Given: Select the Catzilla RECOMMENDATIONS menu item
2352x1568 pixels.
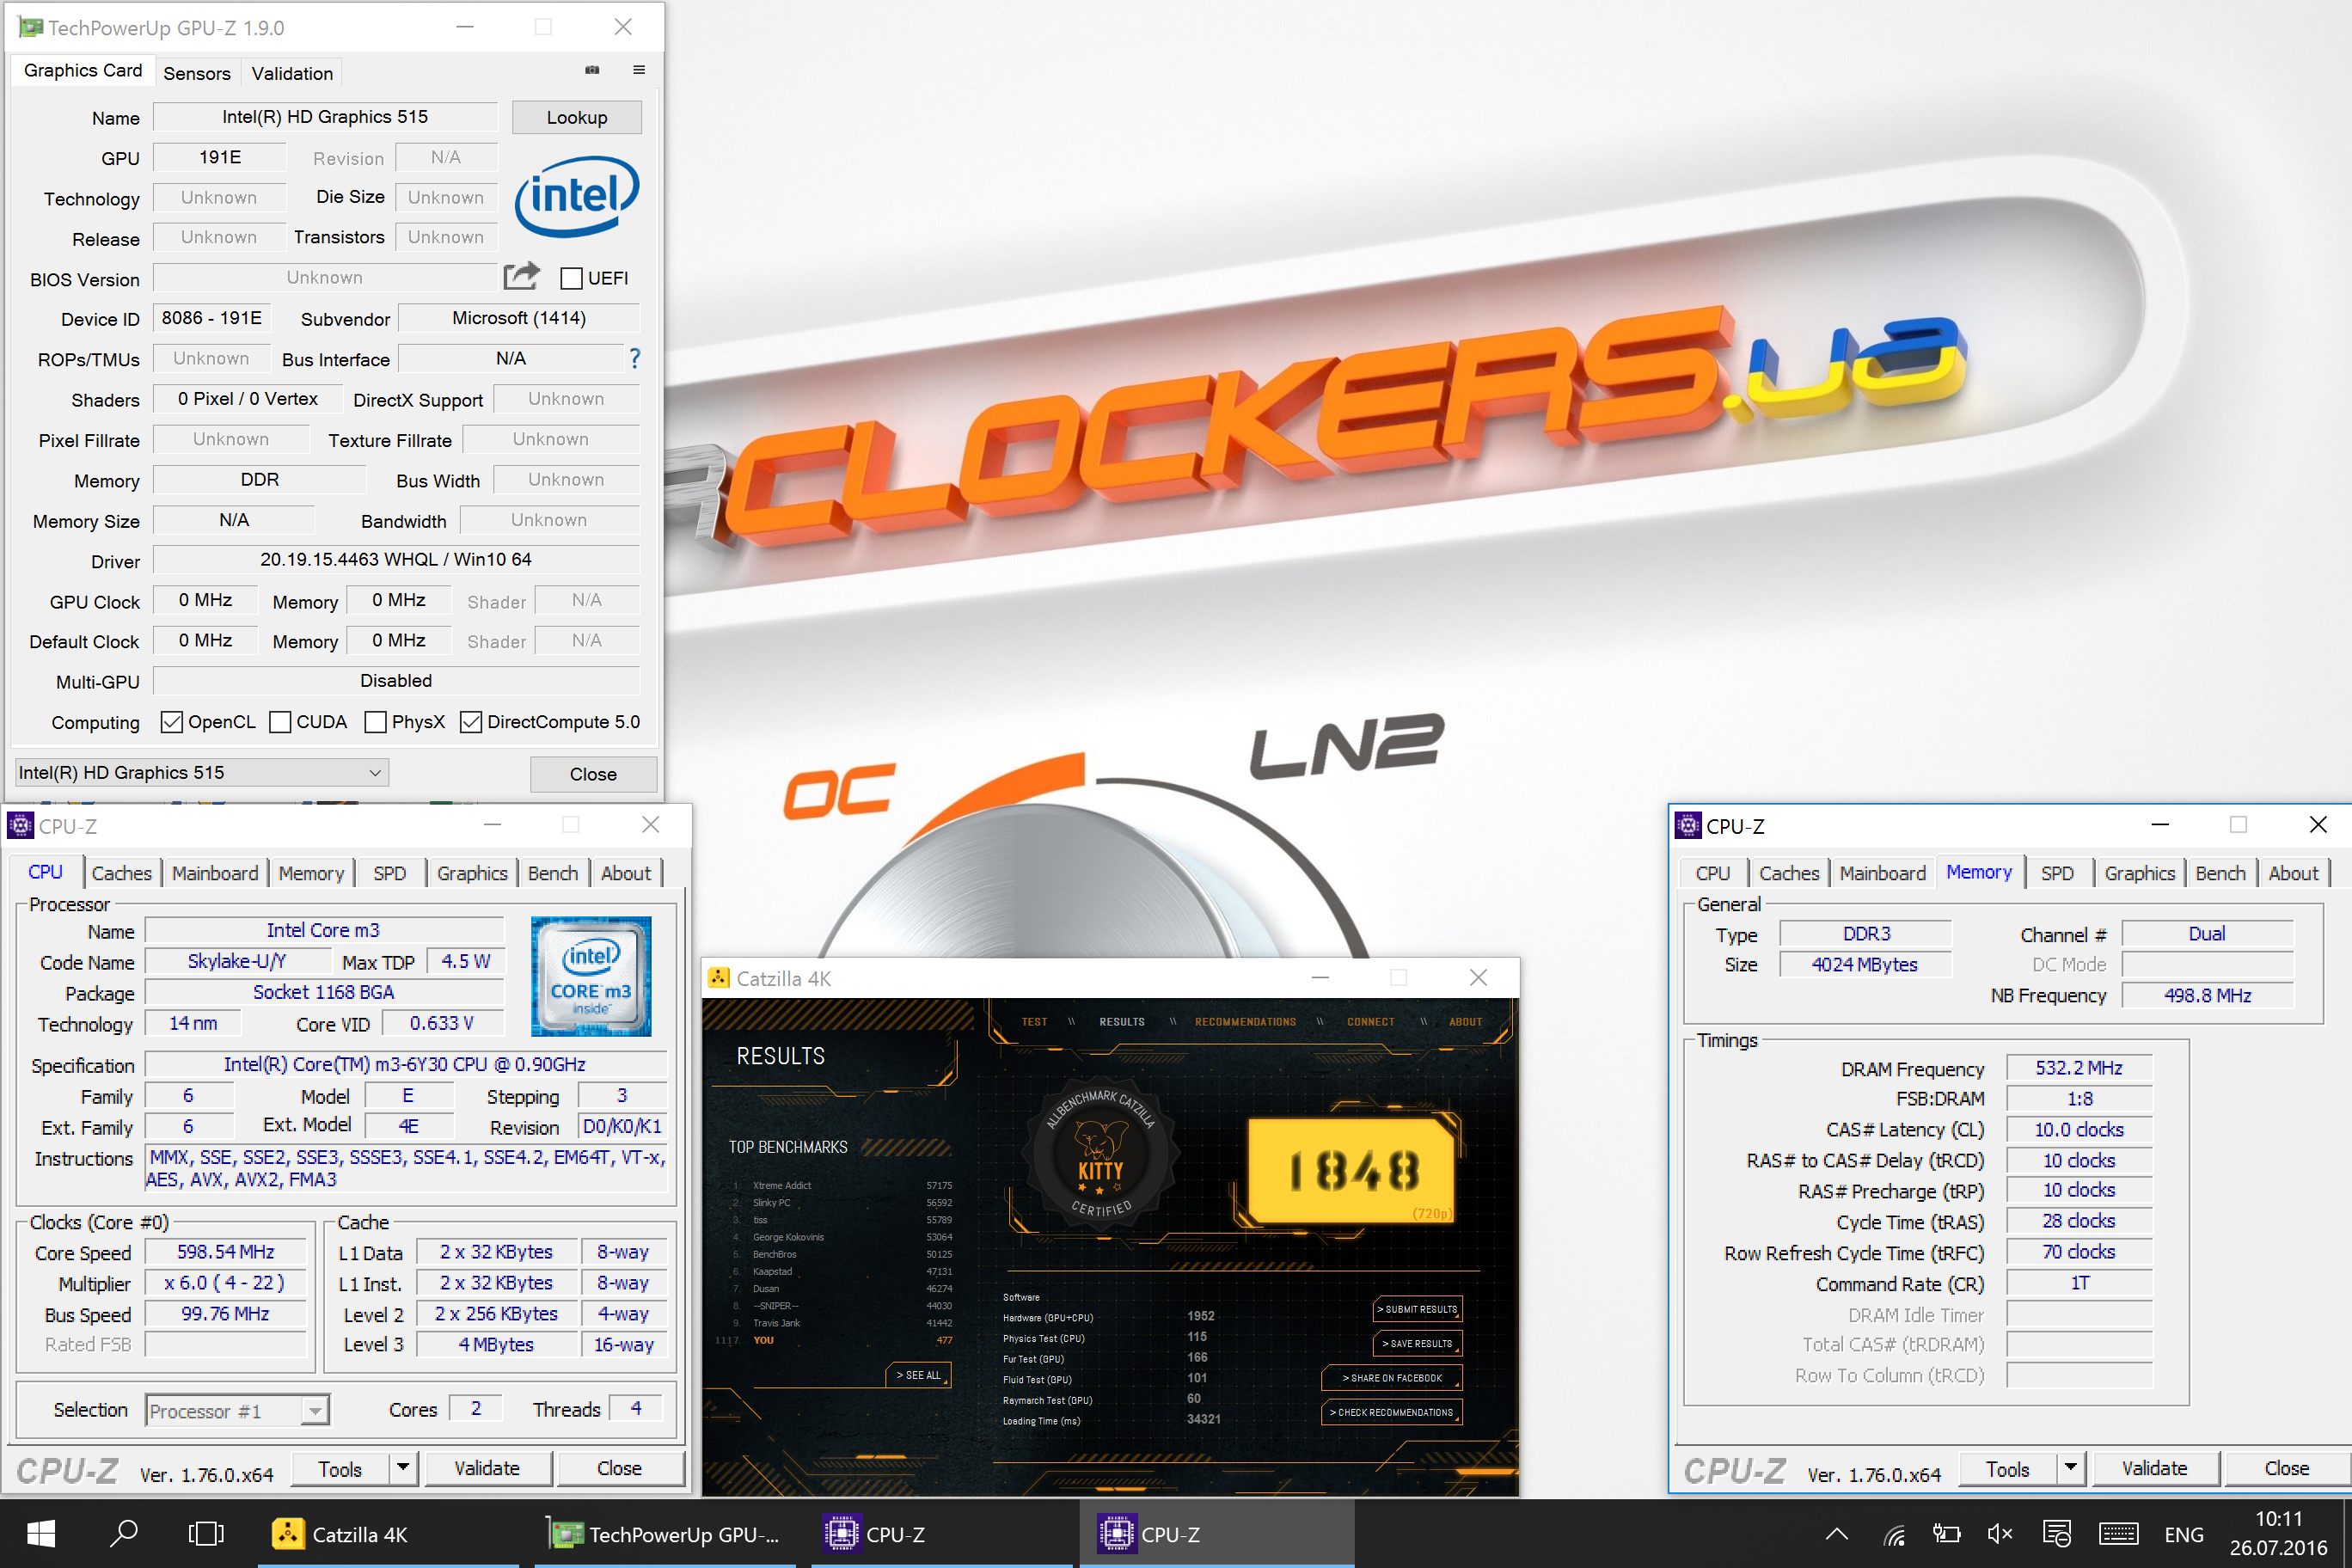Looking at the screenshot, I should (1245, 1022).
